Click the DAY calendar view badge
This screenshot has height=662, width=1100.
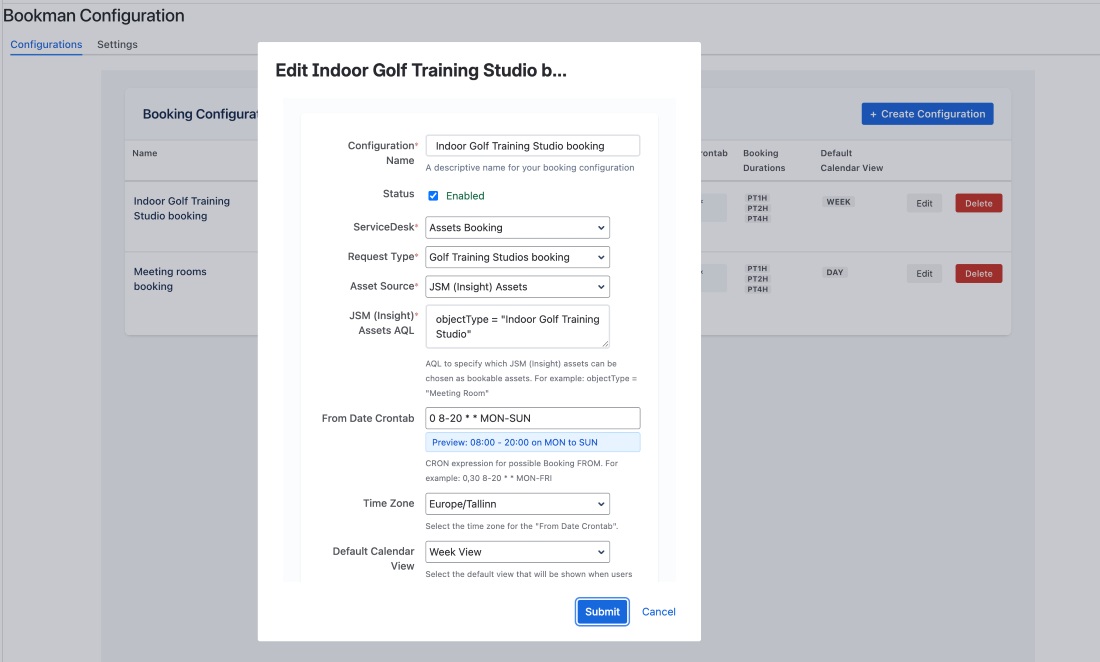click(833, 272)
